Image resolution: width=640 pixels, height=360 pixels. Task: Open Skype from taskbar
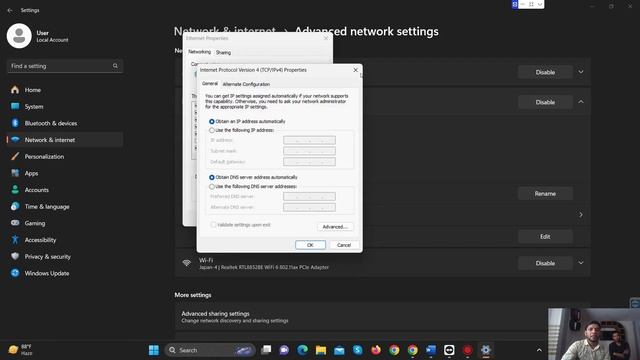358,350
